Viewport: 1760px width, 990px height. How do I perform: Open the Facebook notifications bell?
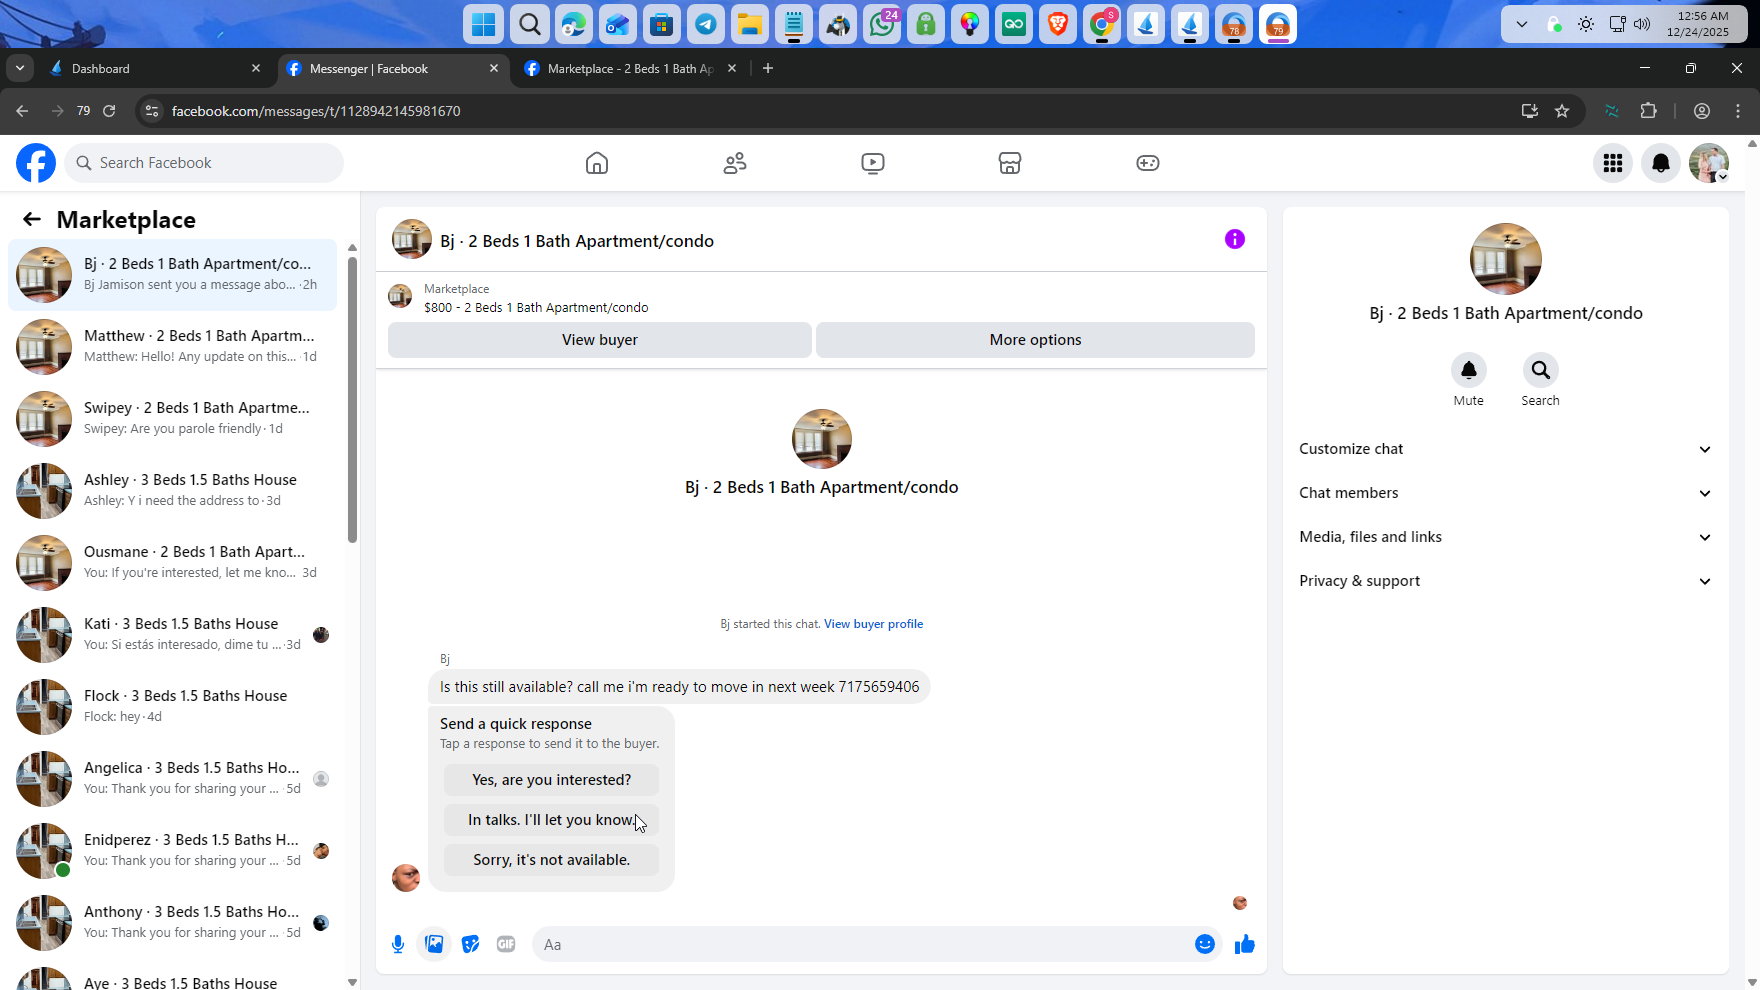pos(1661,163)
